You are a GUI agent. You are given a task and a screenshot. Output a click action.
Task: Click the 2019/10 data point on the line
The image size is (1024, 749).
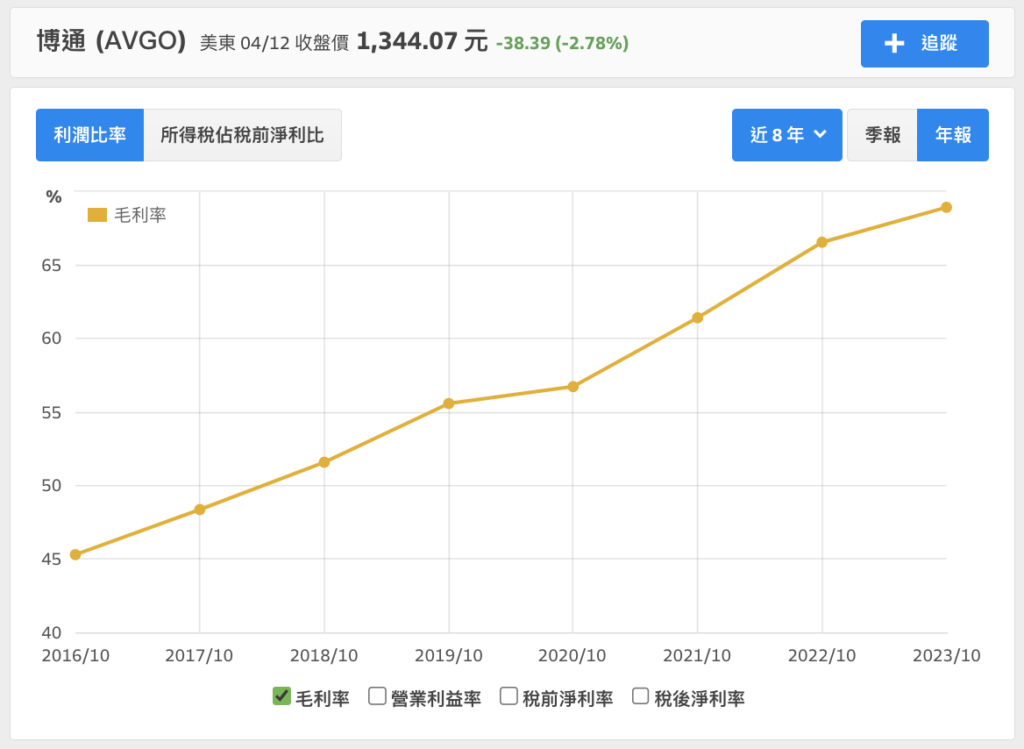click(449, 404)
